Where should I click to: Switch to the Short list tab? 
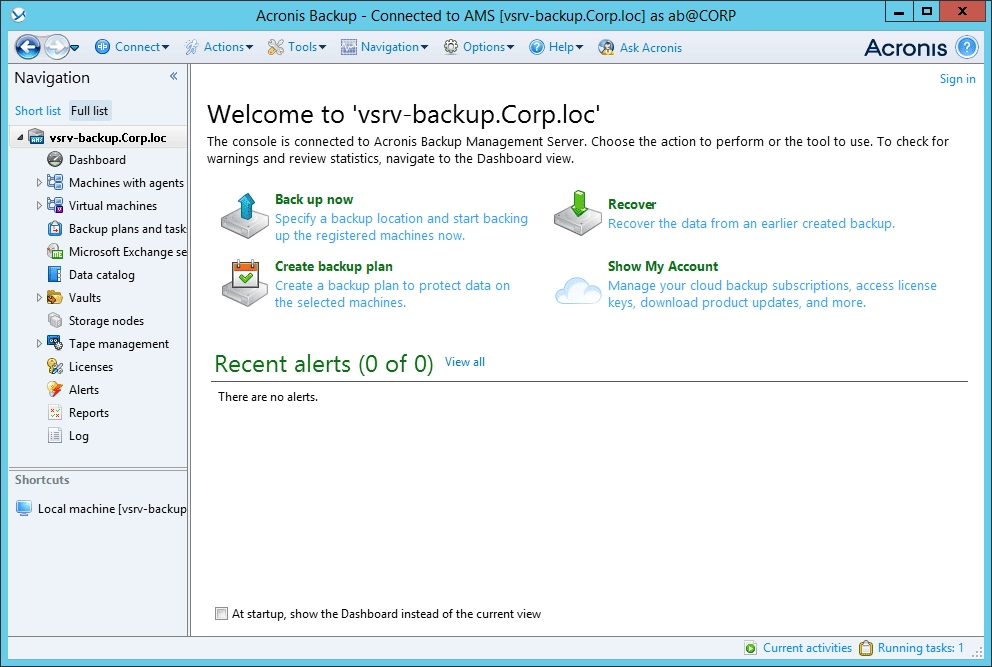tap(38, 111)
